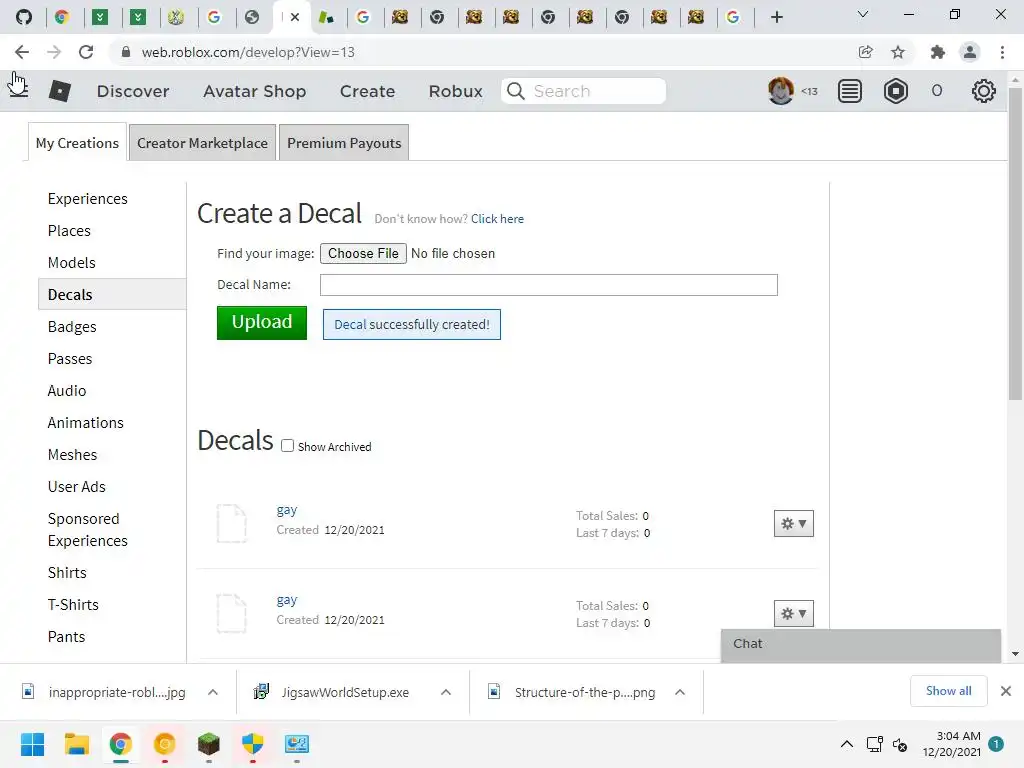The height and width of the screenshot is (768, 1024).
Task: Expand options for Structure-of-the-p png download
Action: click(680, 692)
